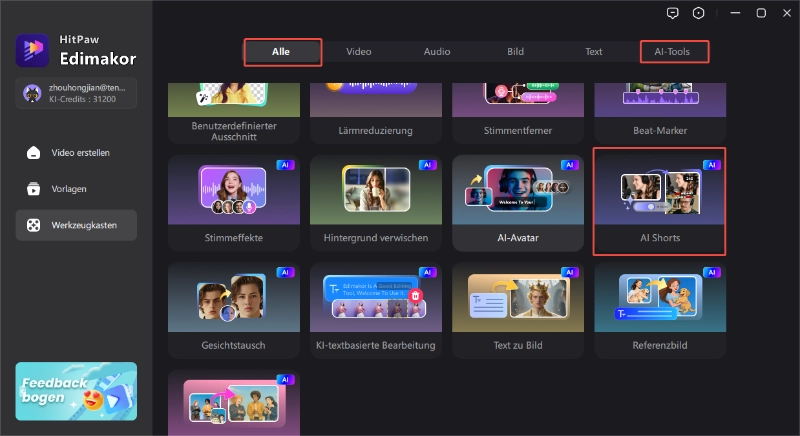
Task: Open the Referenzbild tool thumbnail
Action: click(x=660, y=297)
